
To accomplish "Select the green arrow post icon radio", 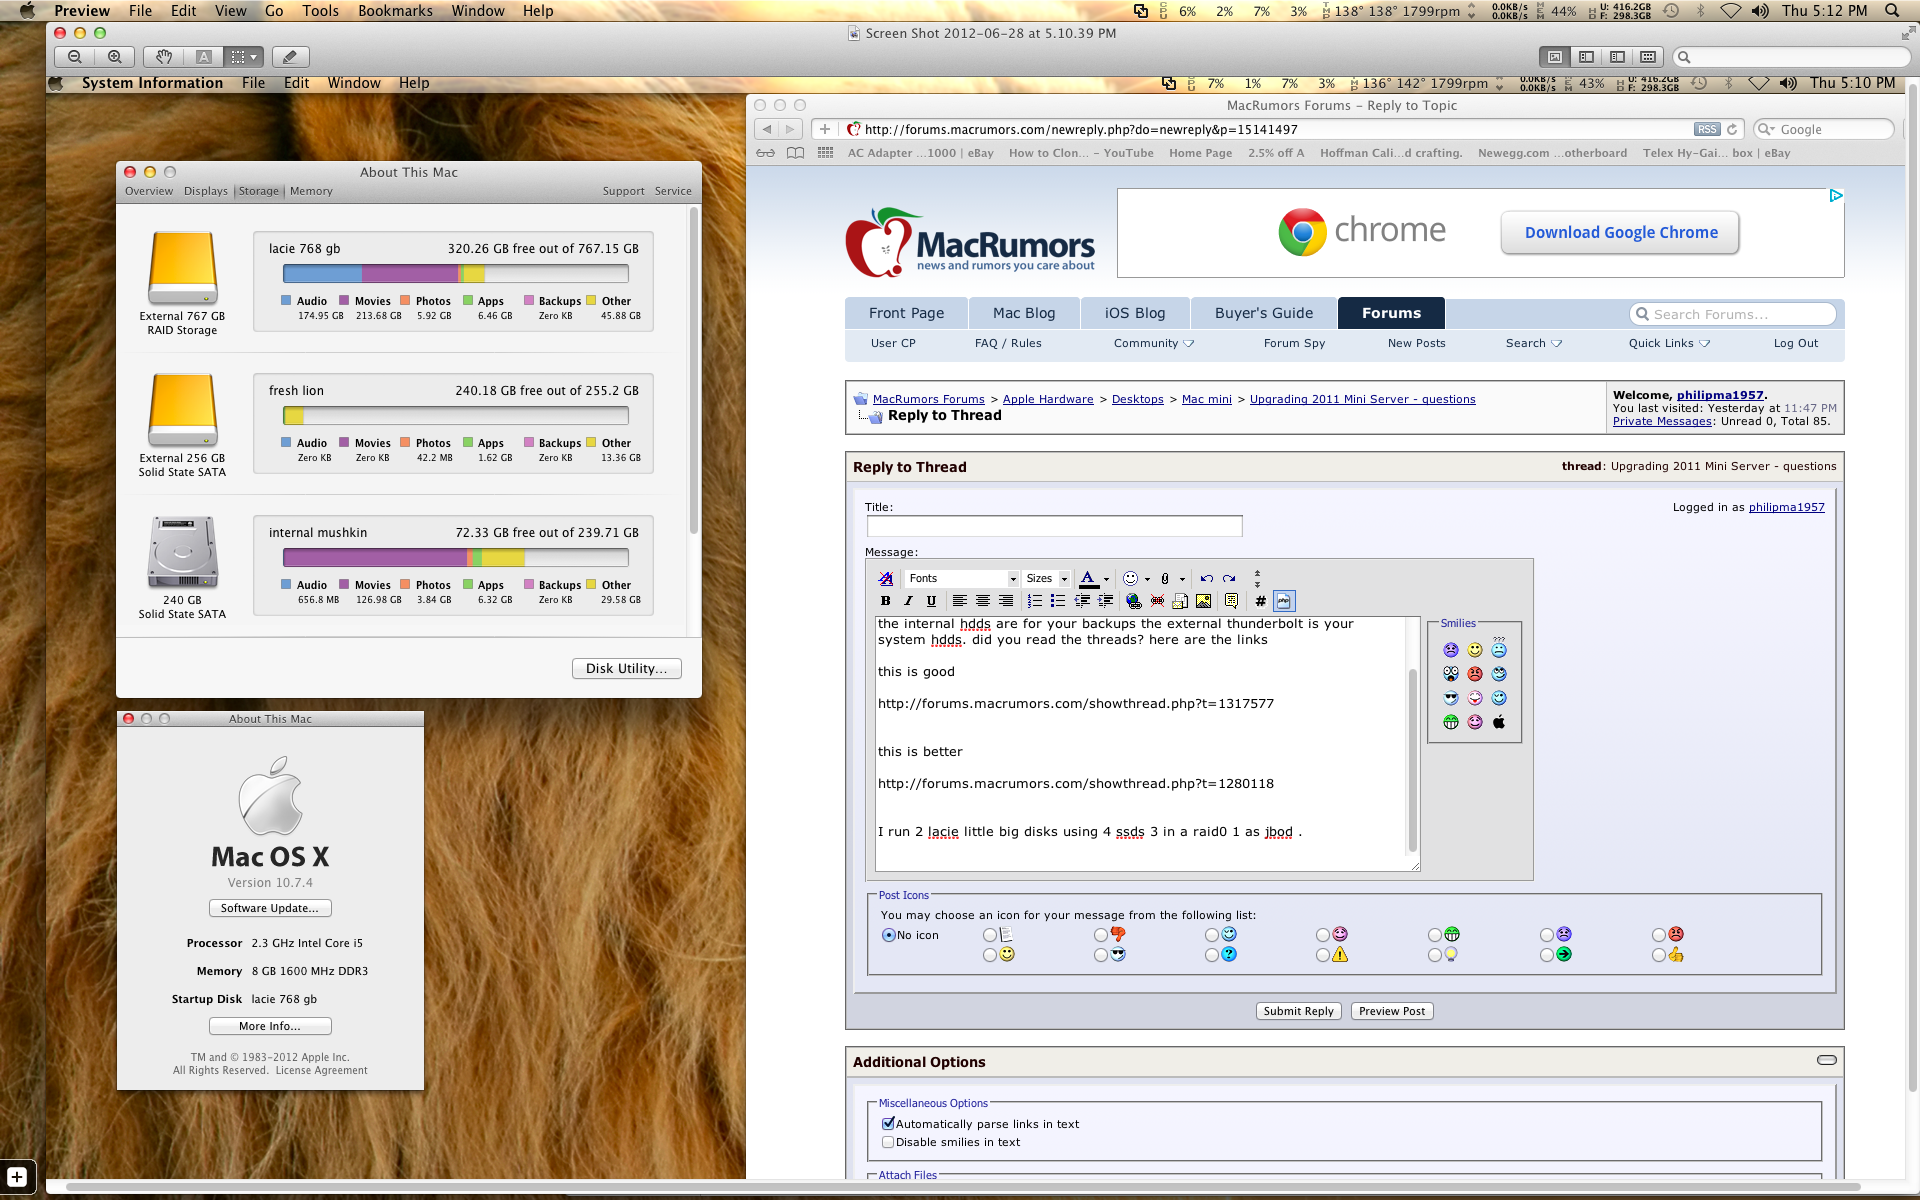I will [x=1547, y=955].
